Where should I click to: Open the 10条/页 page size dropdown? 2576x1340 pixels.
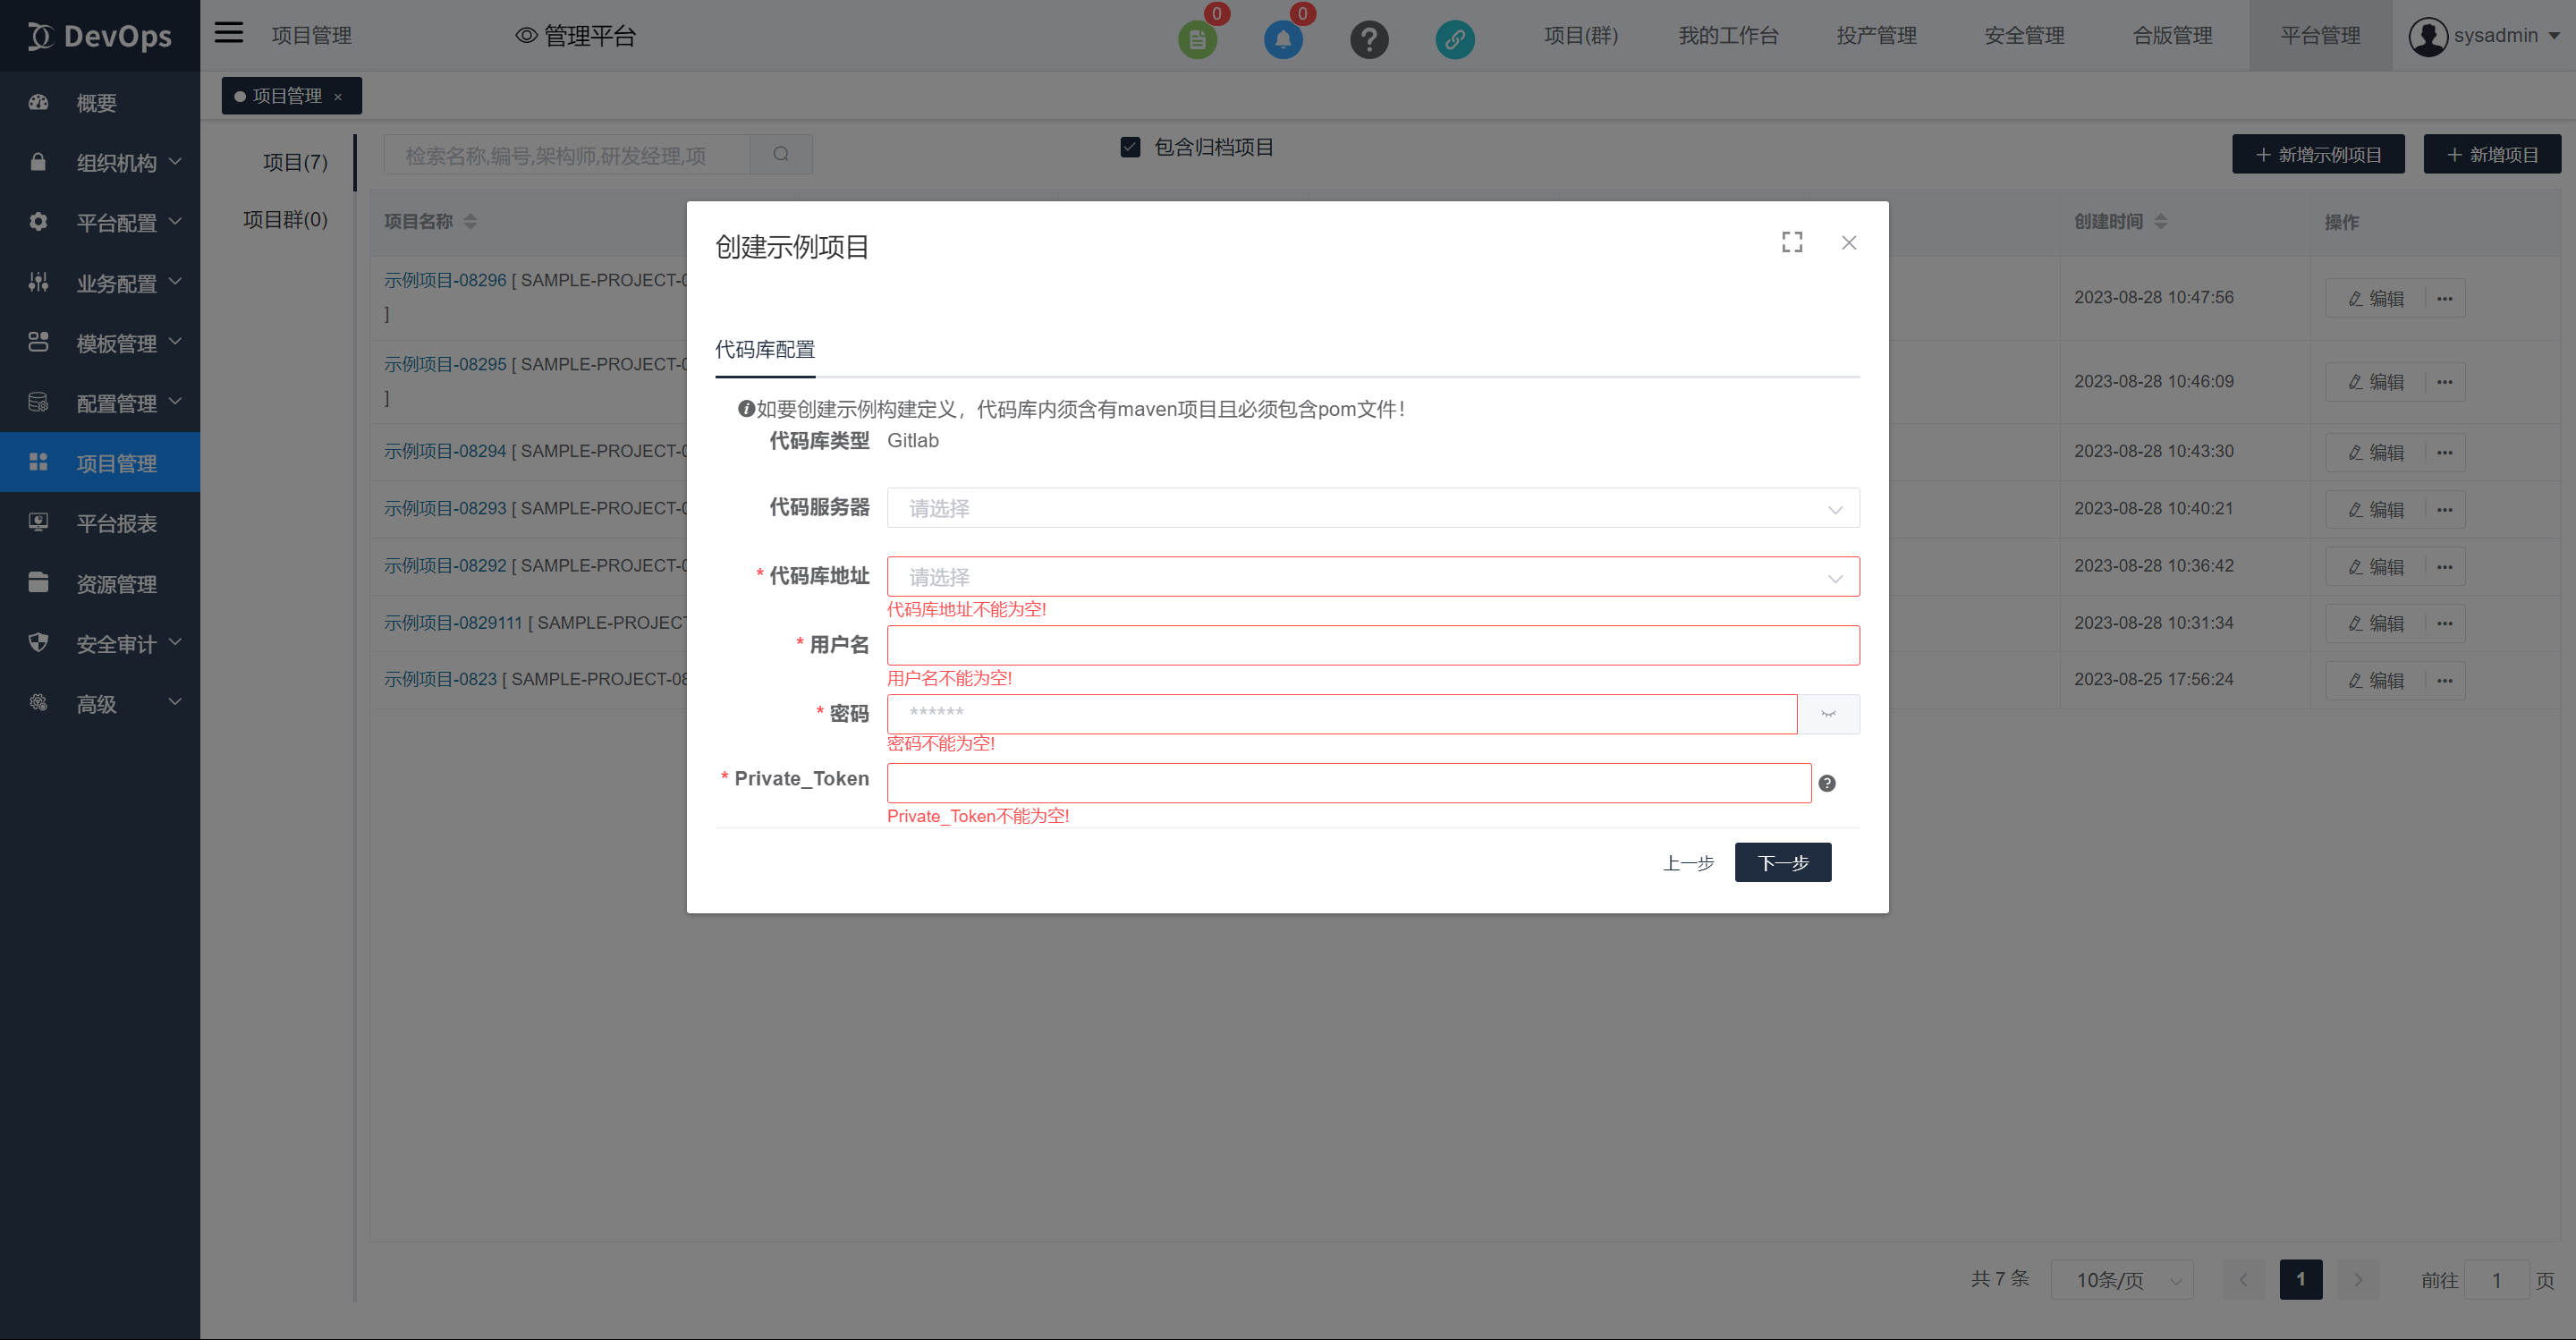tap(2121, 1279)
